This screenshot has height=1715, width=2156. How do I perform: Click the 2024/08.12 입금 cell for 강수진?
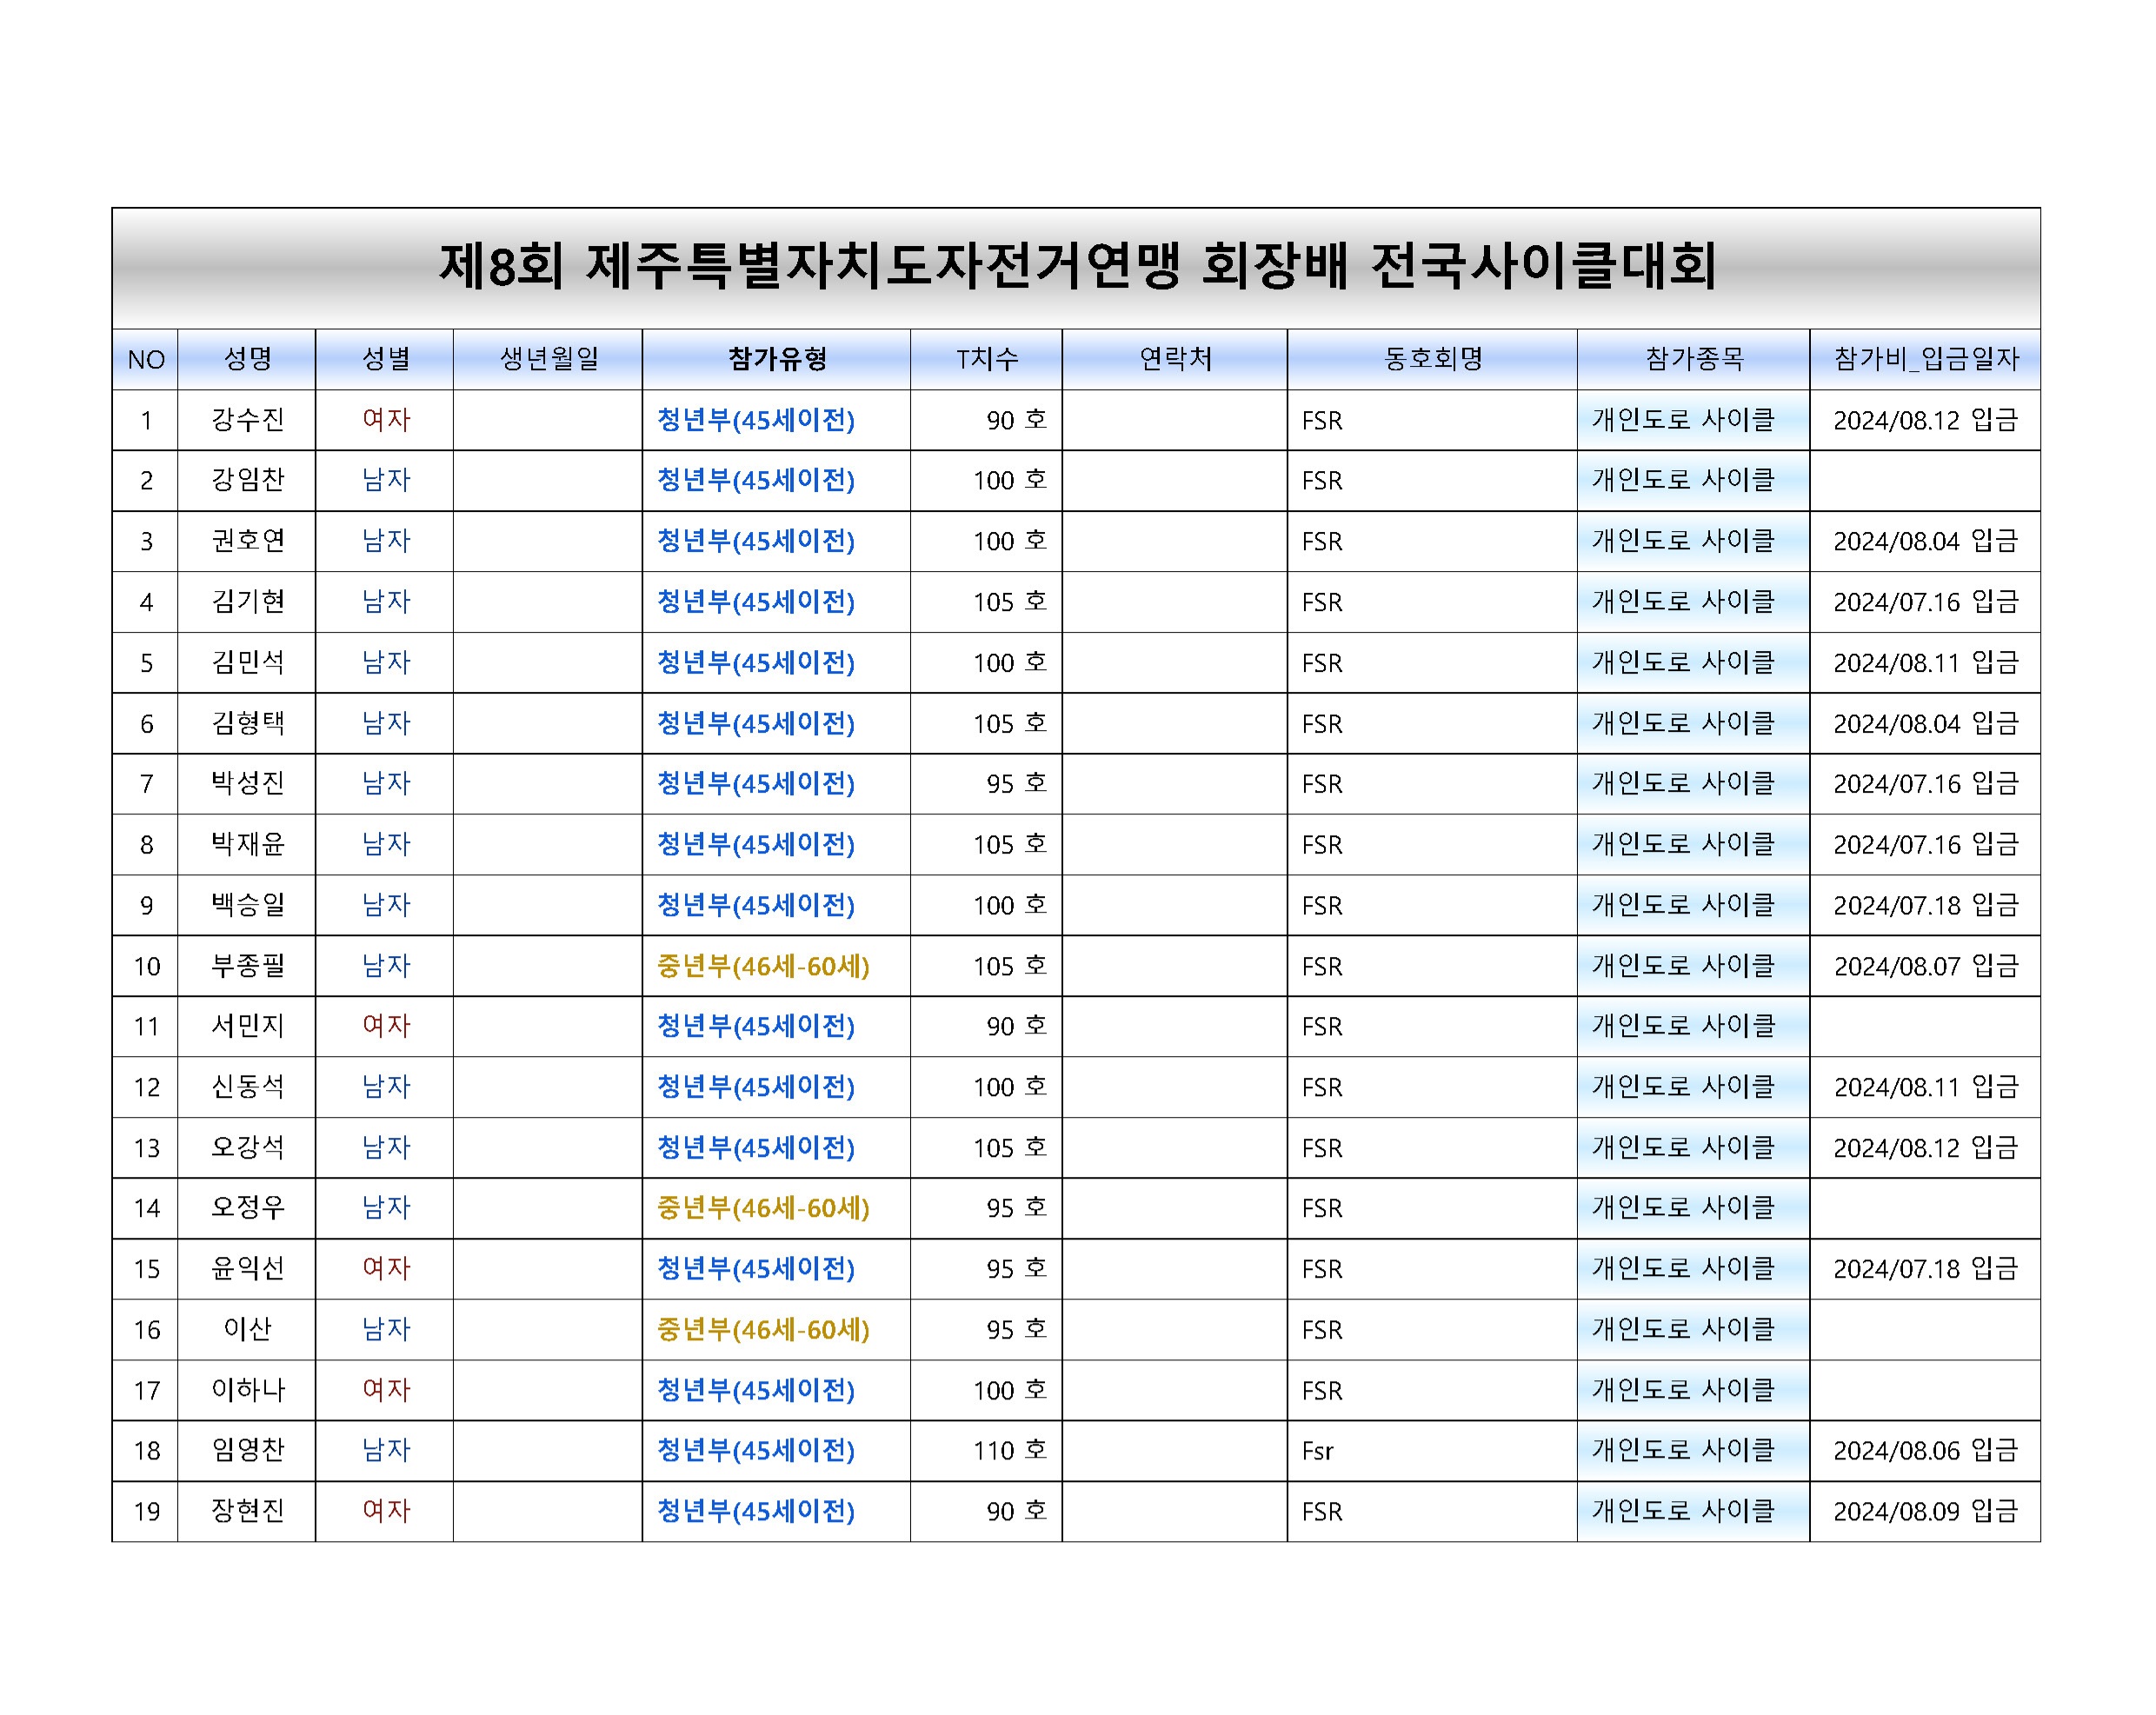pyautogui.click(x=1926, y=421)
